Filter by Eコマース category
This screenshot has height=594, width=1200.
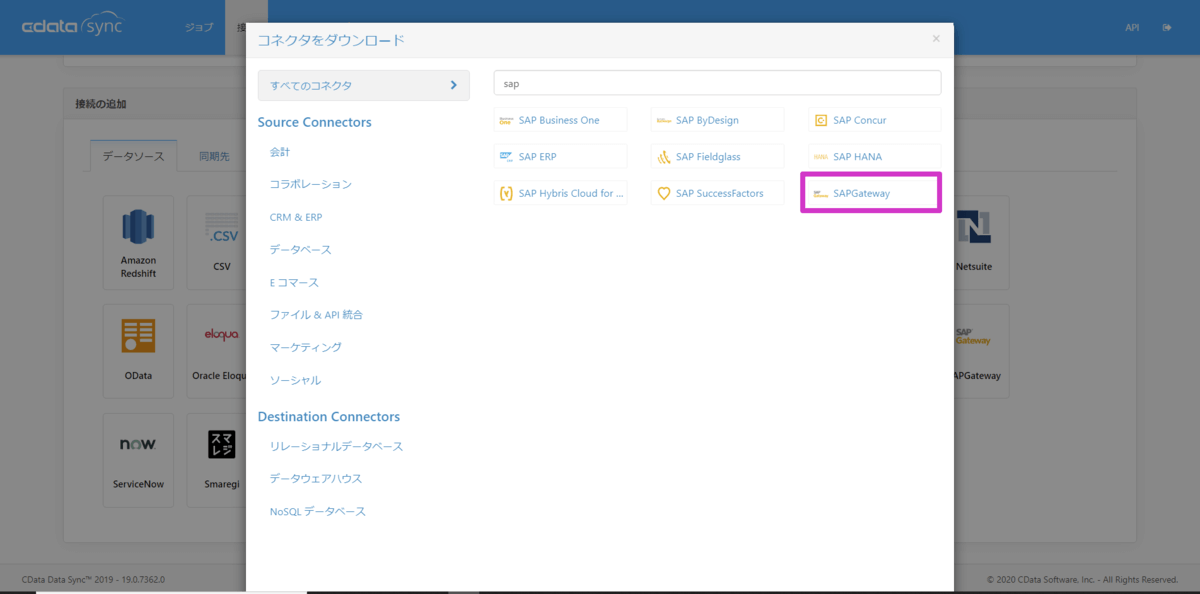(x=294, y=283)
